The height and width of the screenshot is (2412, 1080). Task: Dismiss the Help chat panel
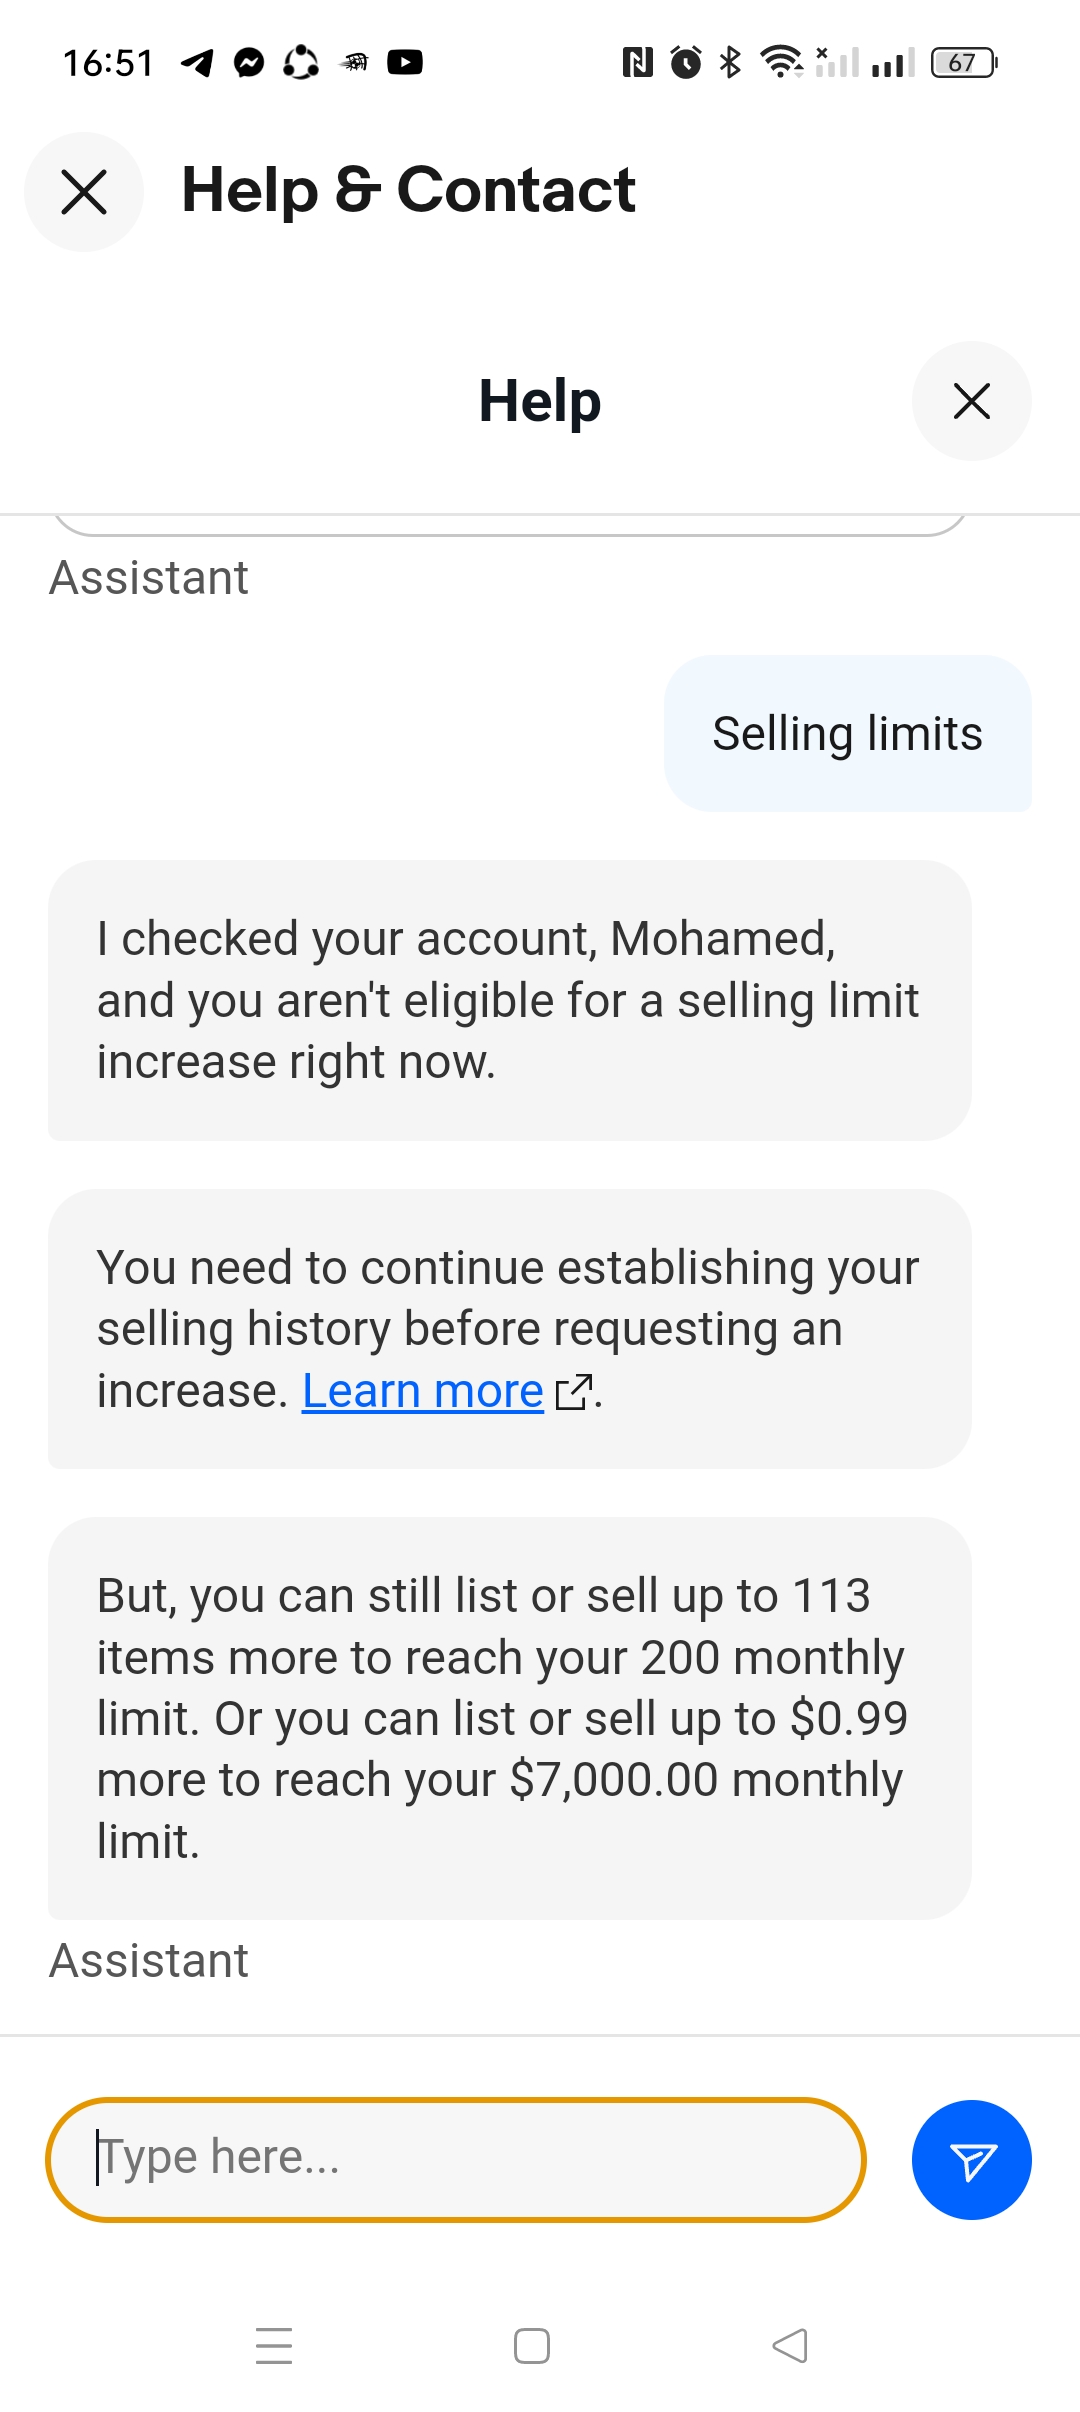coord(971,401)
